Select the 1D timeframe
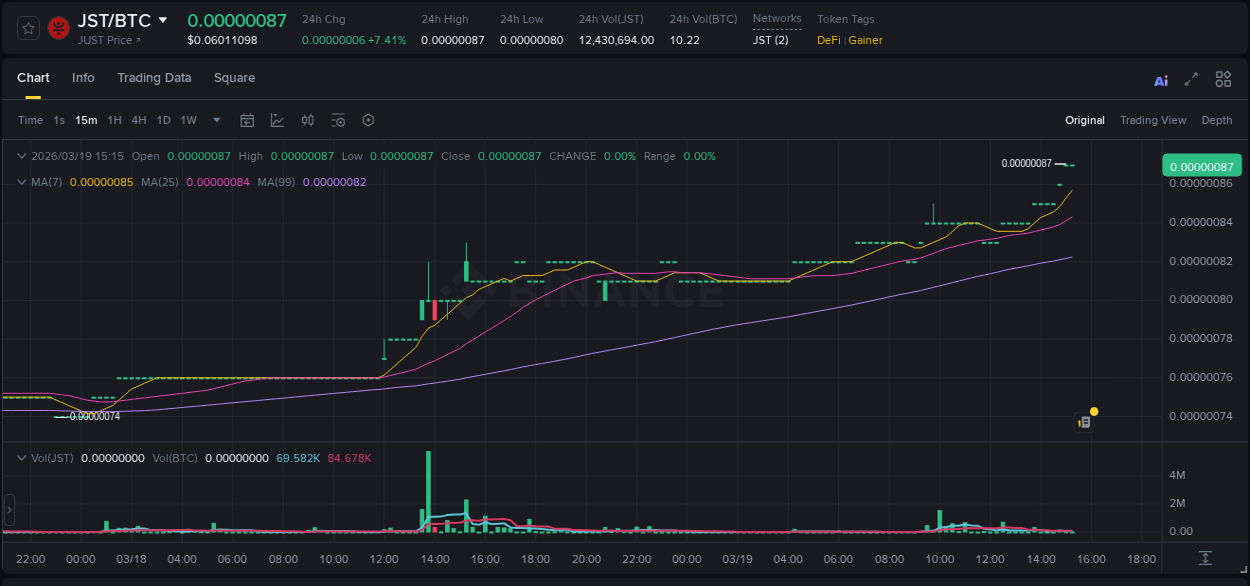The height and width of the screenshot is (586, 1250). [x=163, y=120]
